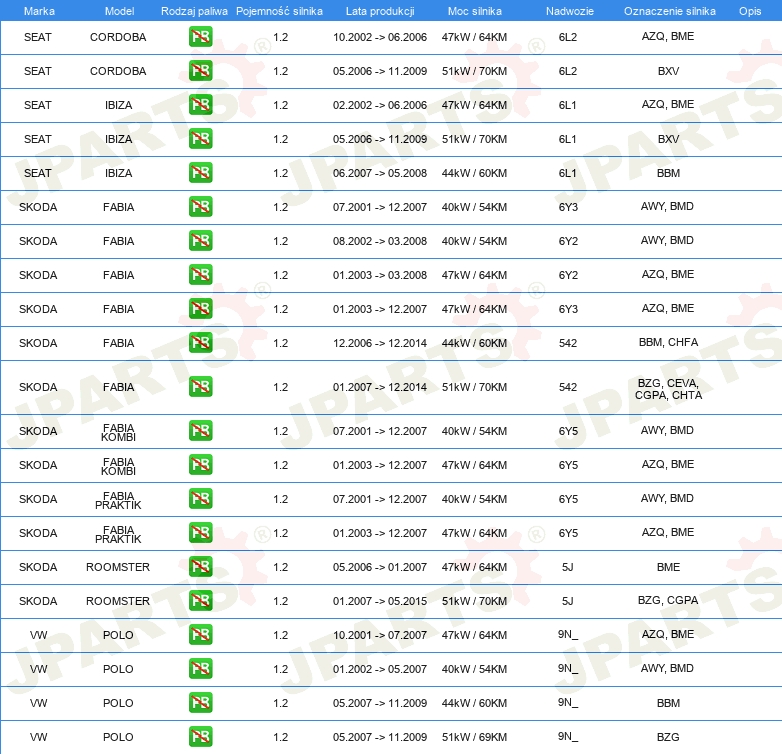Click engine code 'BZG' in last Polo row
The image size is (782, 754).
coord(668,737)
